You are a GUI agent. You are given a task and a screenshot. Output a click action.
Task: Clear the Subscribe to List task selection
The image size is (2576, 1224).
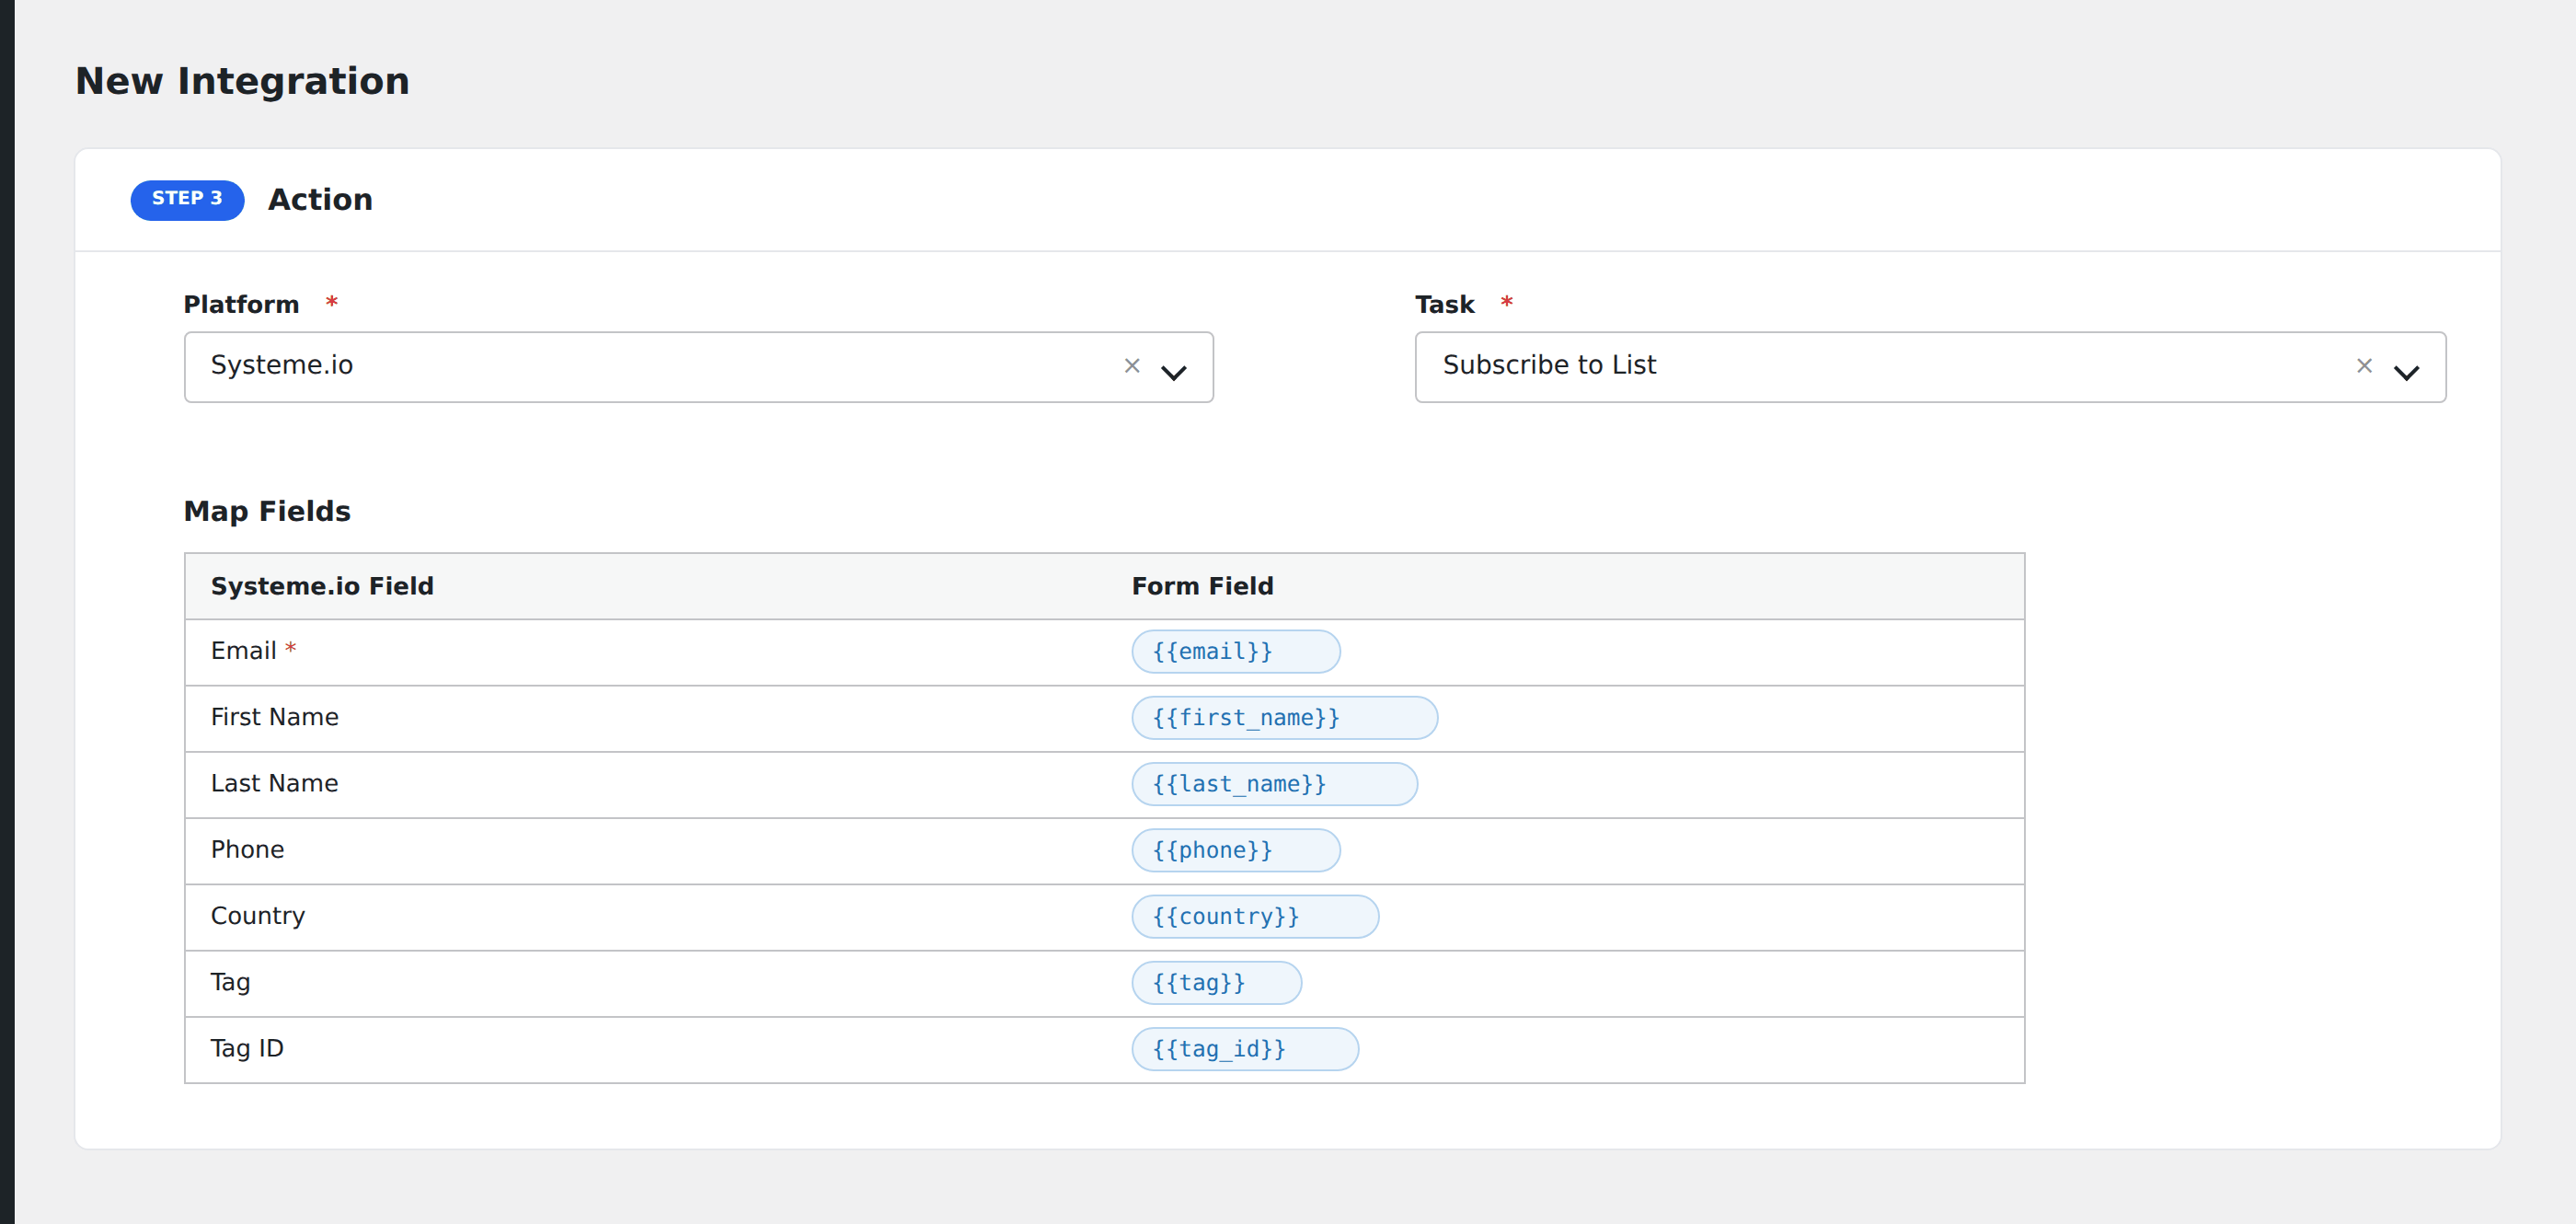(2364, 366)
